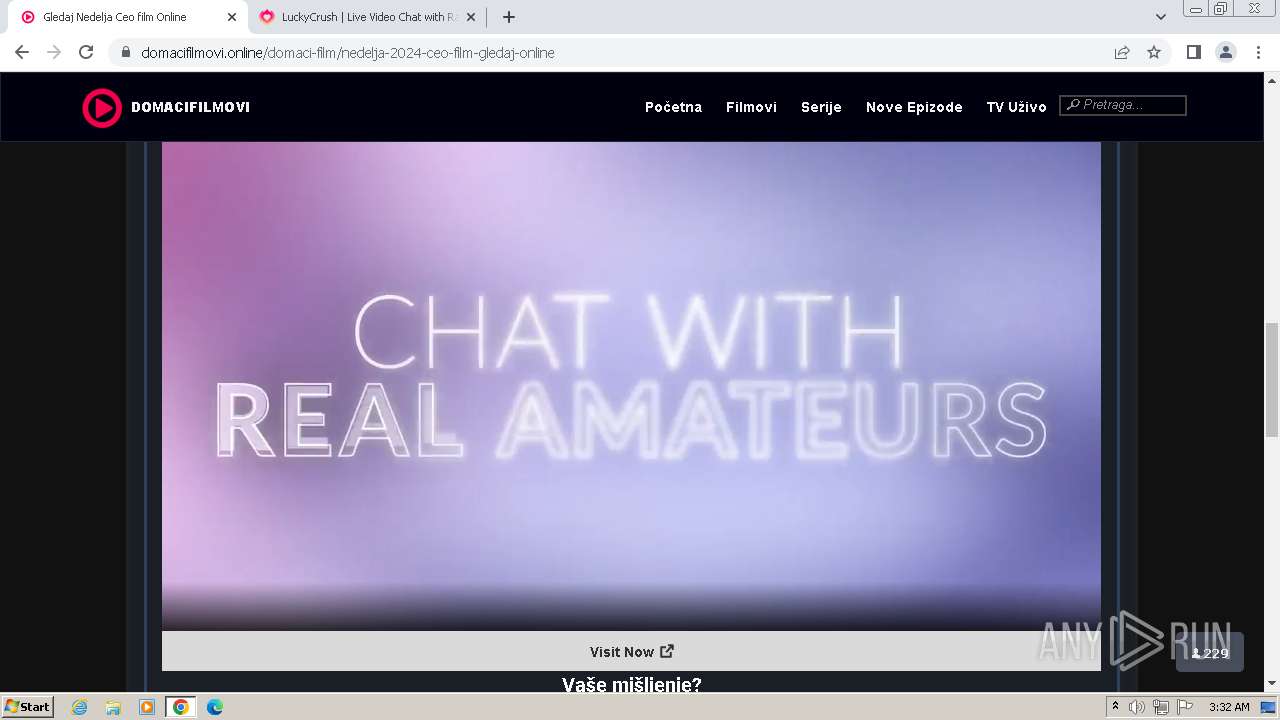The height and width of the screenshot is (720, 1280).
Task: Click Visit Now button under ad
Action: [x=631, y=651]
